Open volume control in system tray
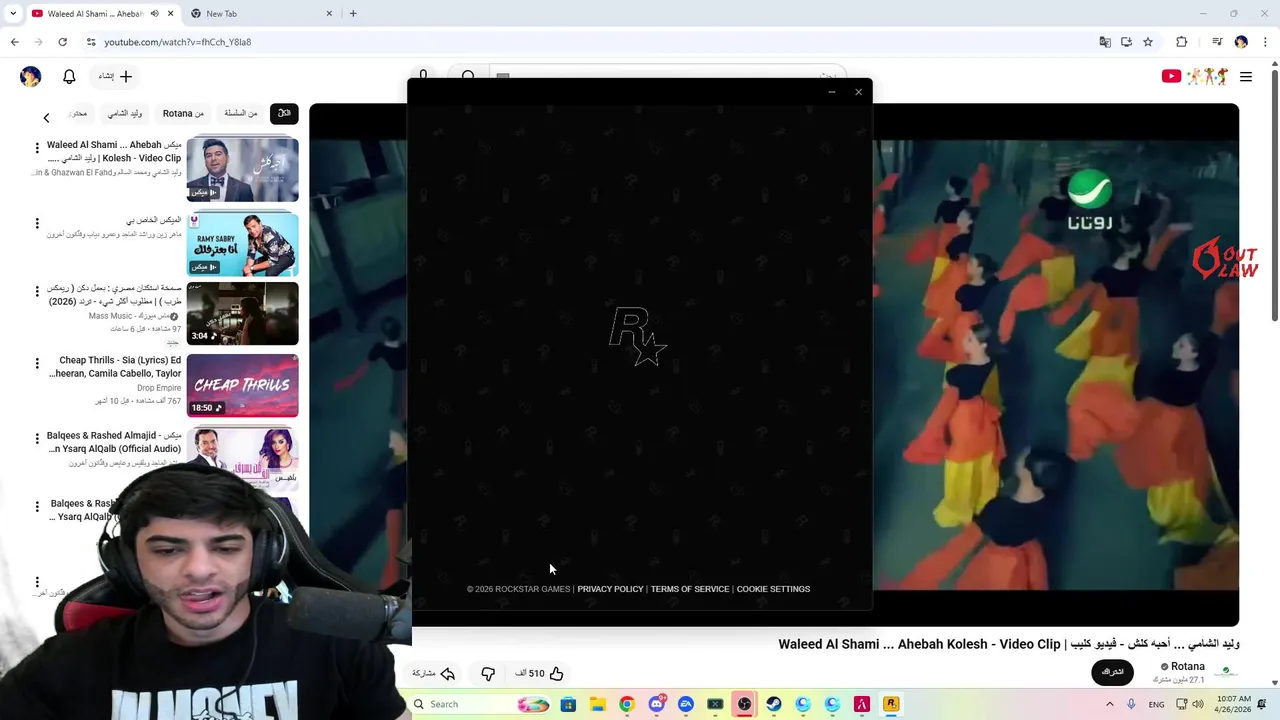The image size is (1280, 720). 1198,704
